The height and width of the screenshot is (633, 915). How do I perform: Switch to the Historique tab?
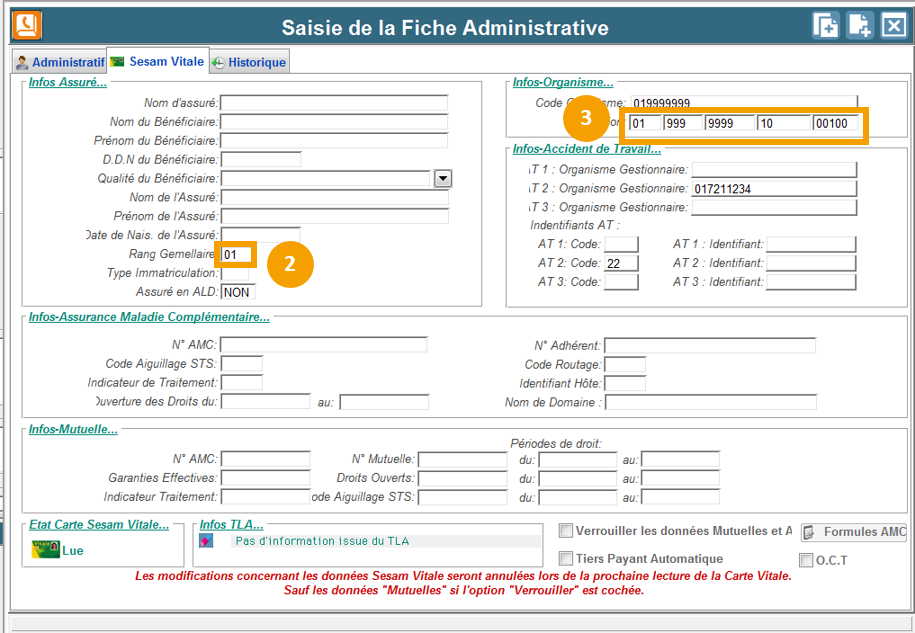coord(249,62)
